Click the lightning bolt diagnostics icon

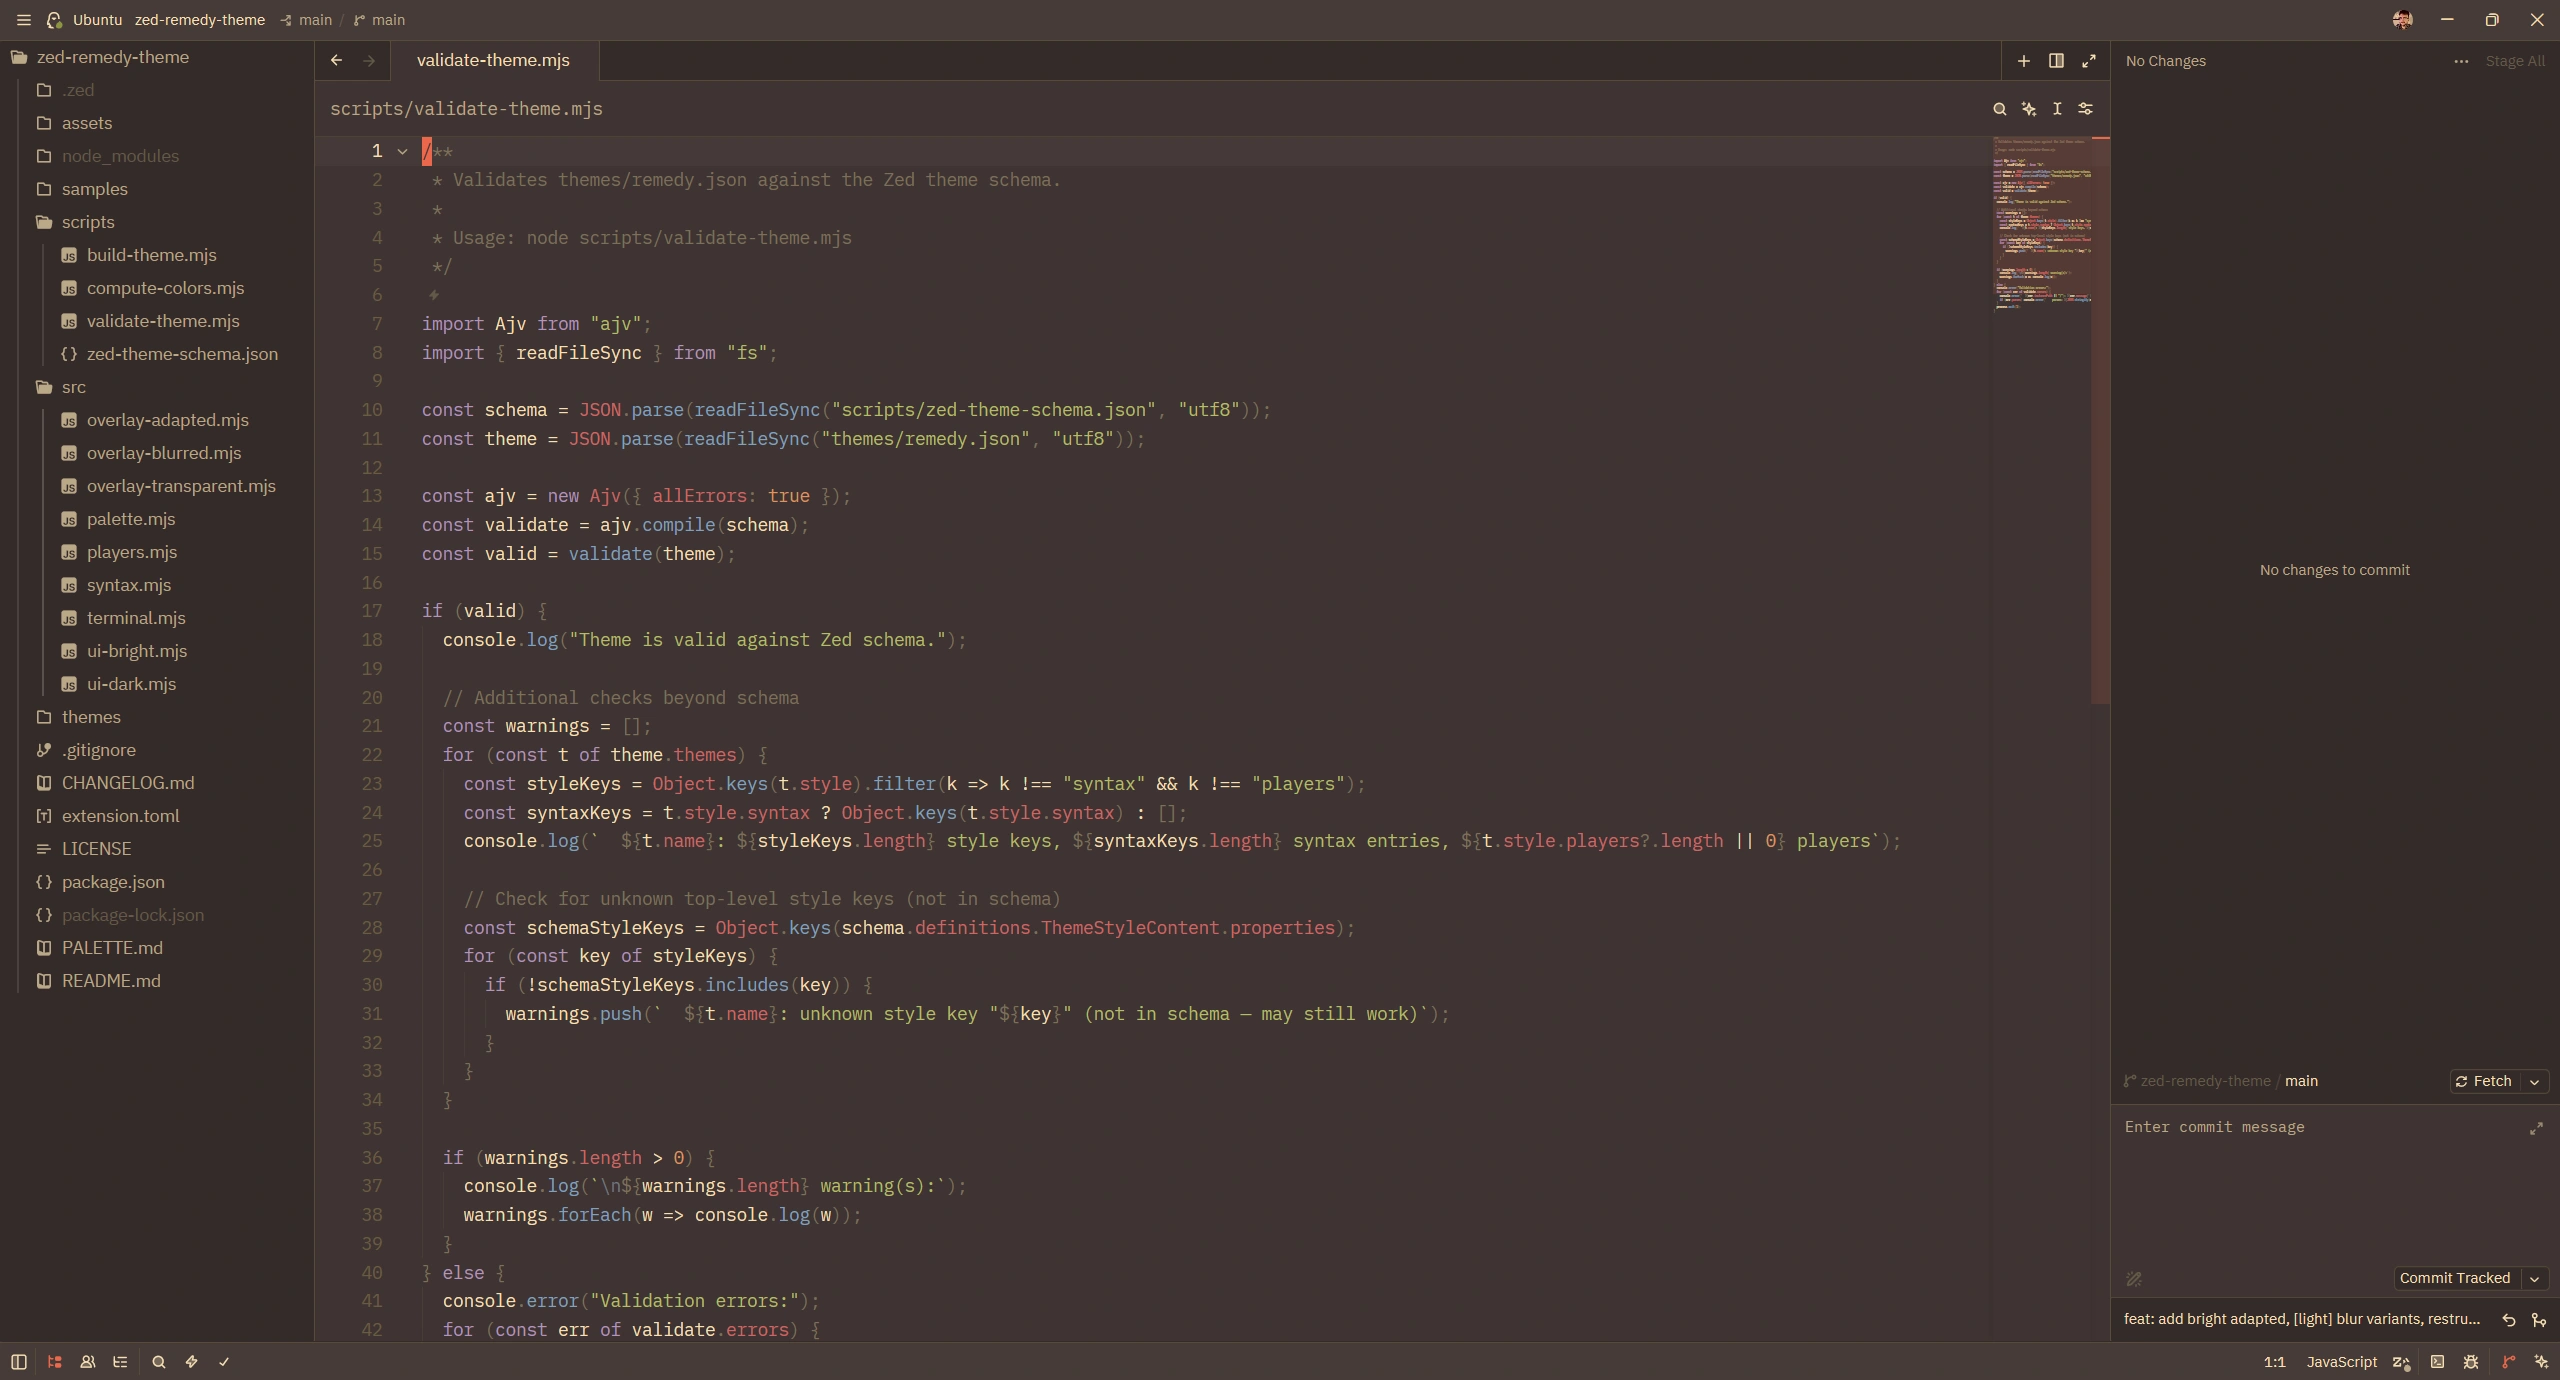(191, 1361)
